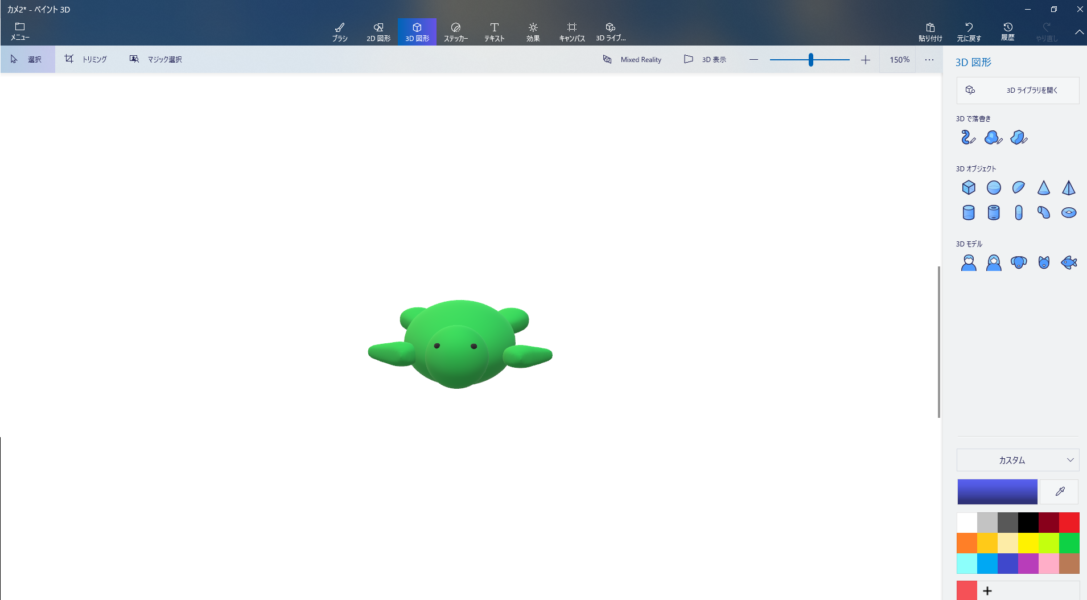This screenshot has width=1087, height=600.
Task: Open the 3D ライブラリ tab in top toolbar
Action: pos(611,32)
